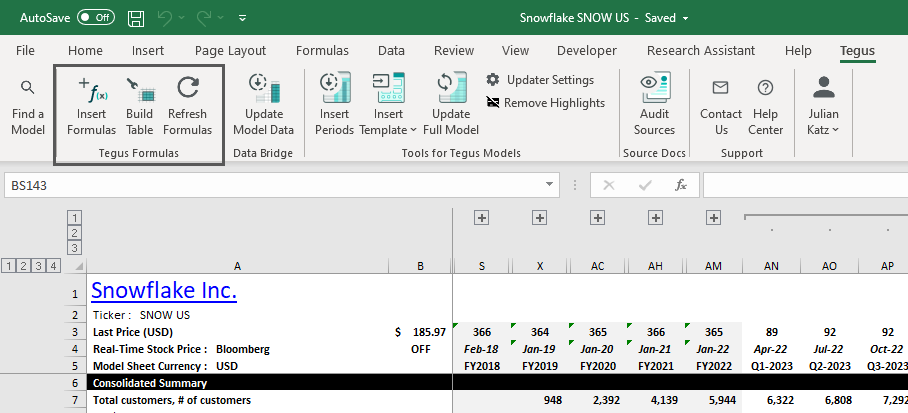Select column header A
This screenshot has width=908, height=413.
(237, 266)
